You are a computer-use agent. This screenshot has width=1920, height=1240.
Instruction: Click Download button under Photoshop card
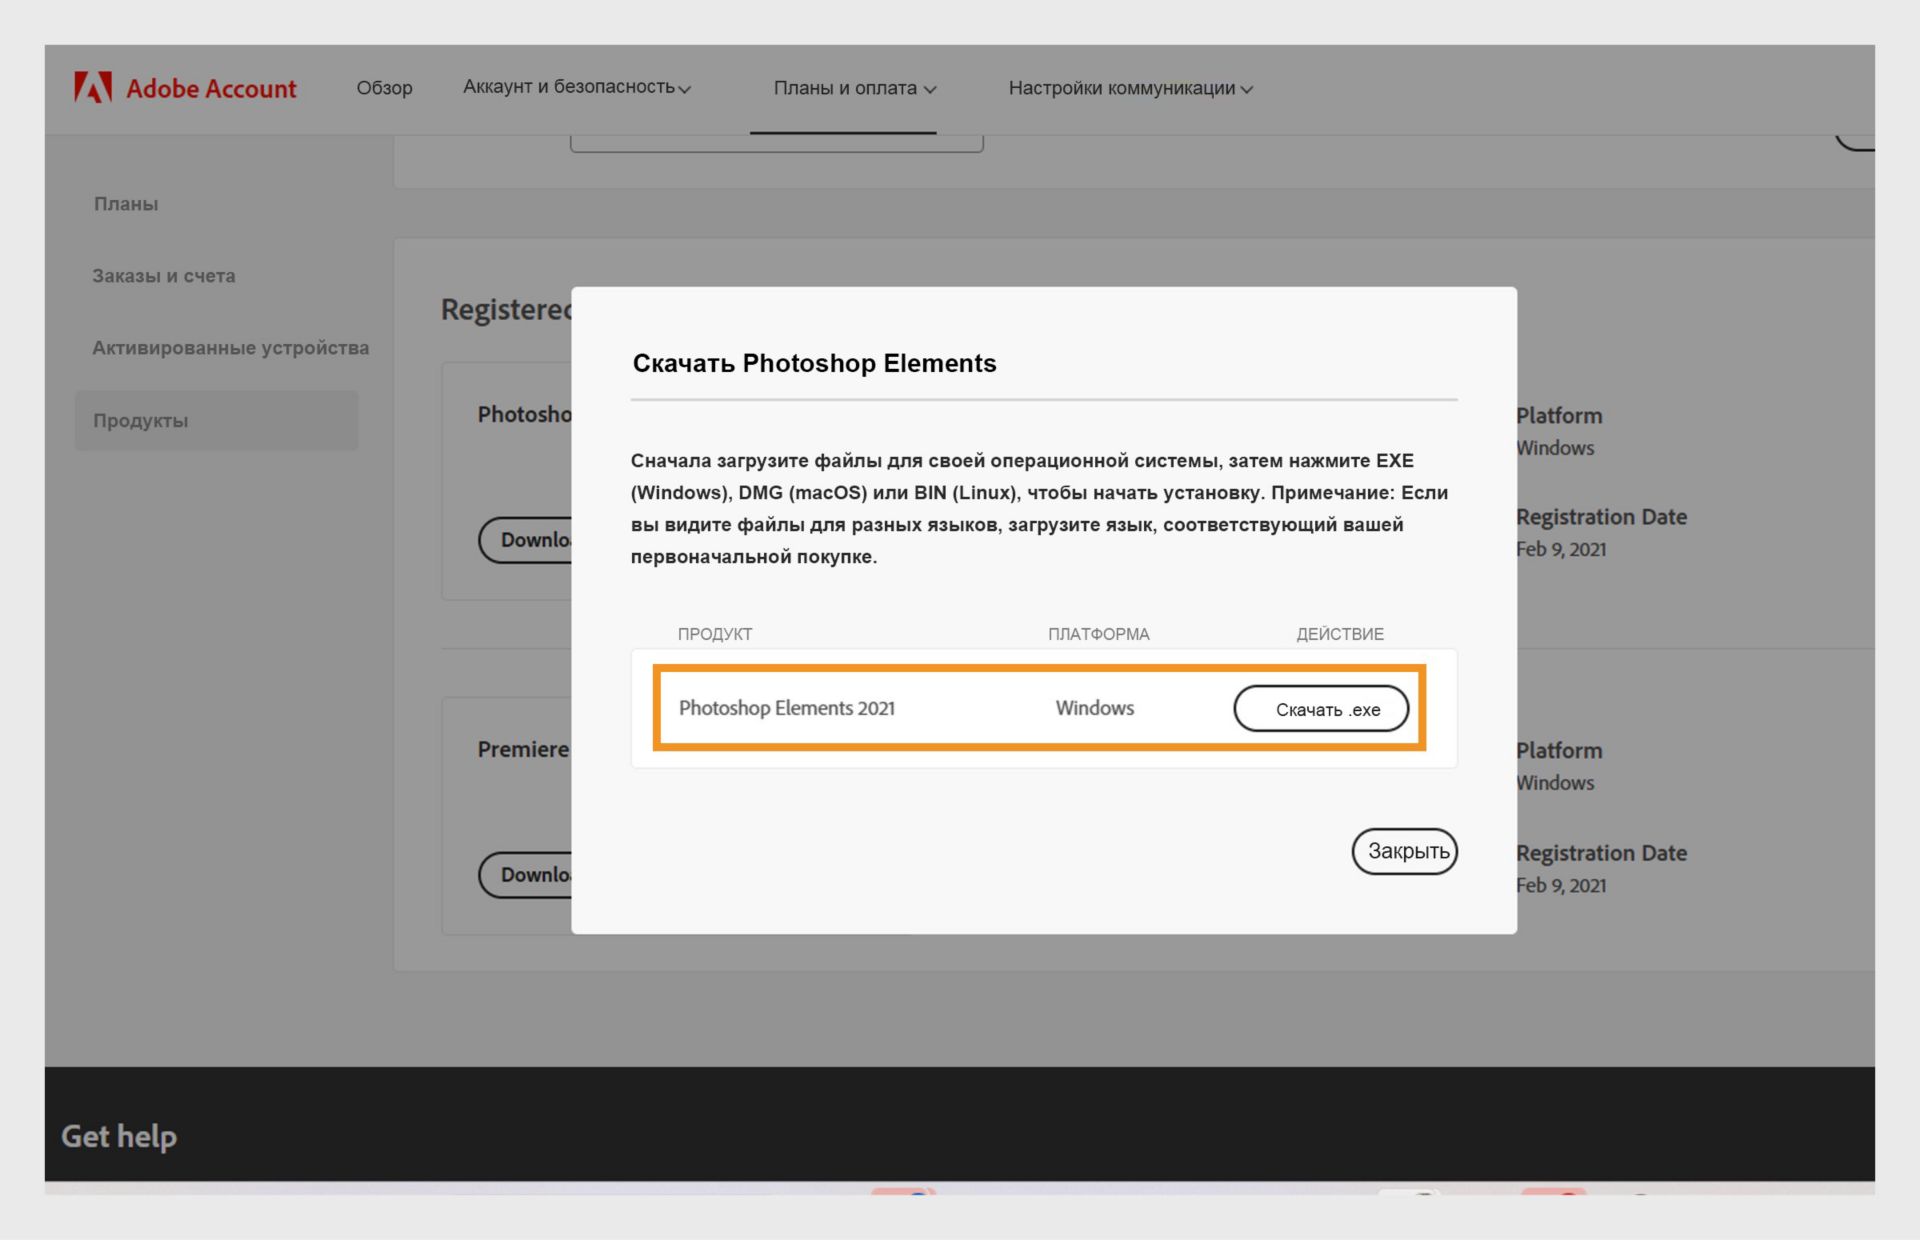click(528, 540)
